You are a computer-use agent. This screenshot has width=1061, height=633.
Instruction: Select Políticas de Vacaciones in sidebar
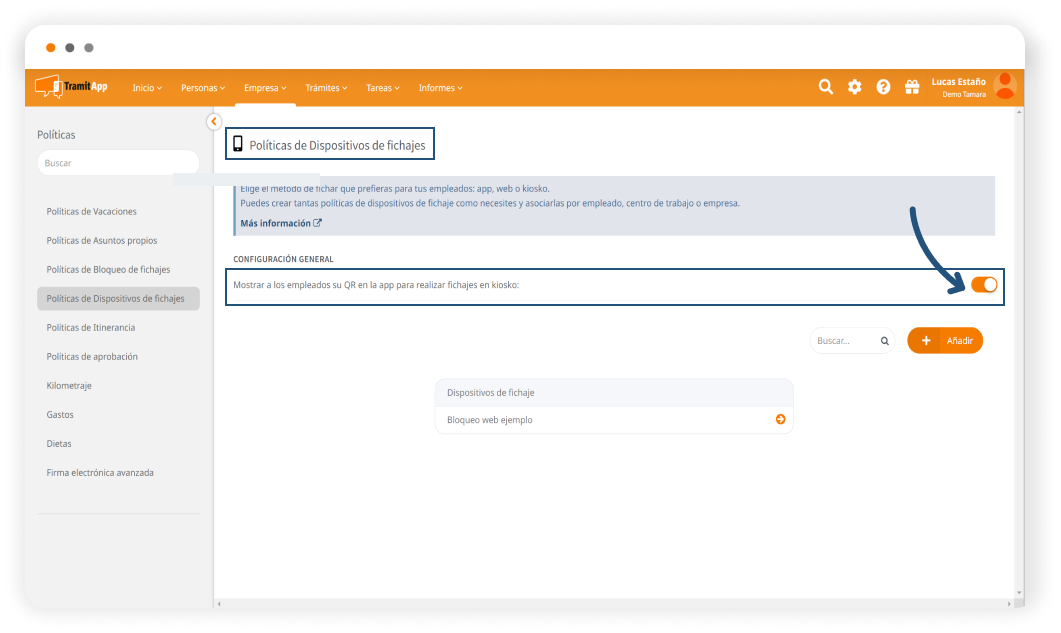coord(92,212)
